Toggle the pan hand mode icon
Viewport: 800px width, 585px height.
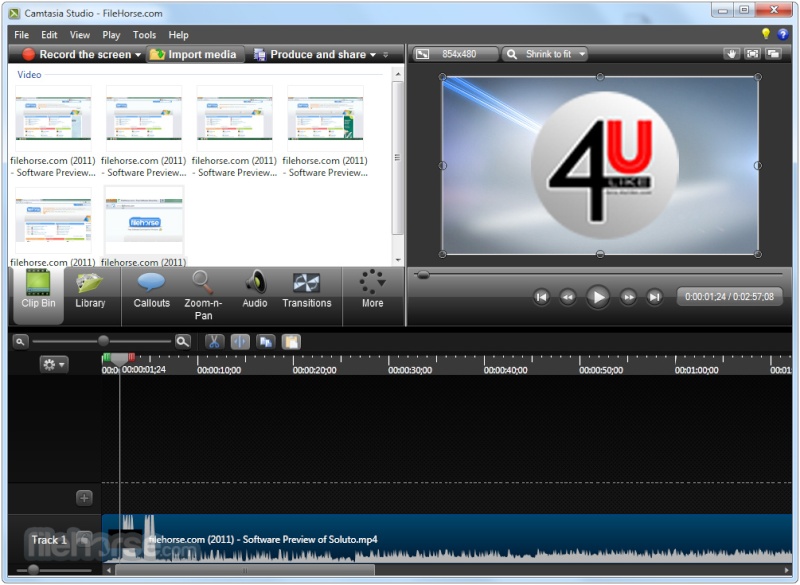(x=731, y=54)
